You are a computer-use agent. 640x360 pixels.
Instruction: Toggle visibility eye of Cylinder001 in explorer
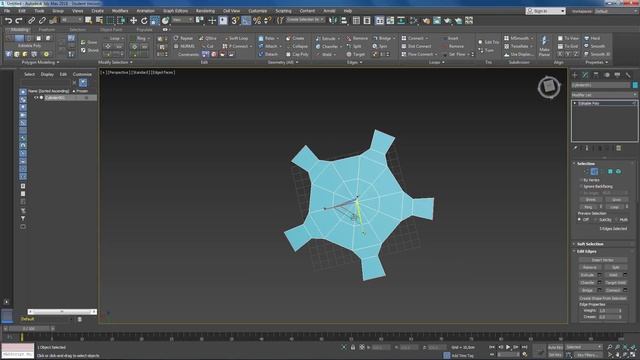coord(36,98)
